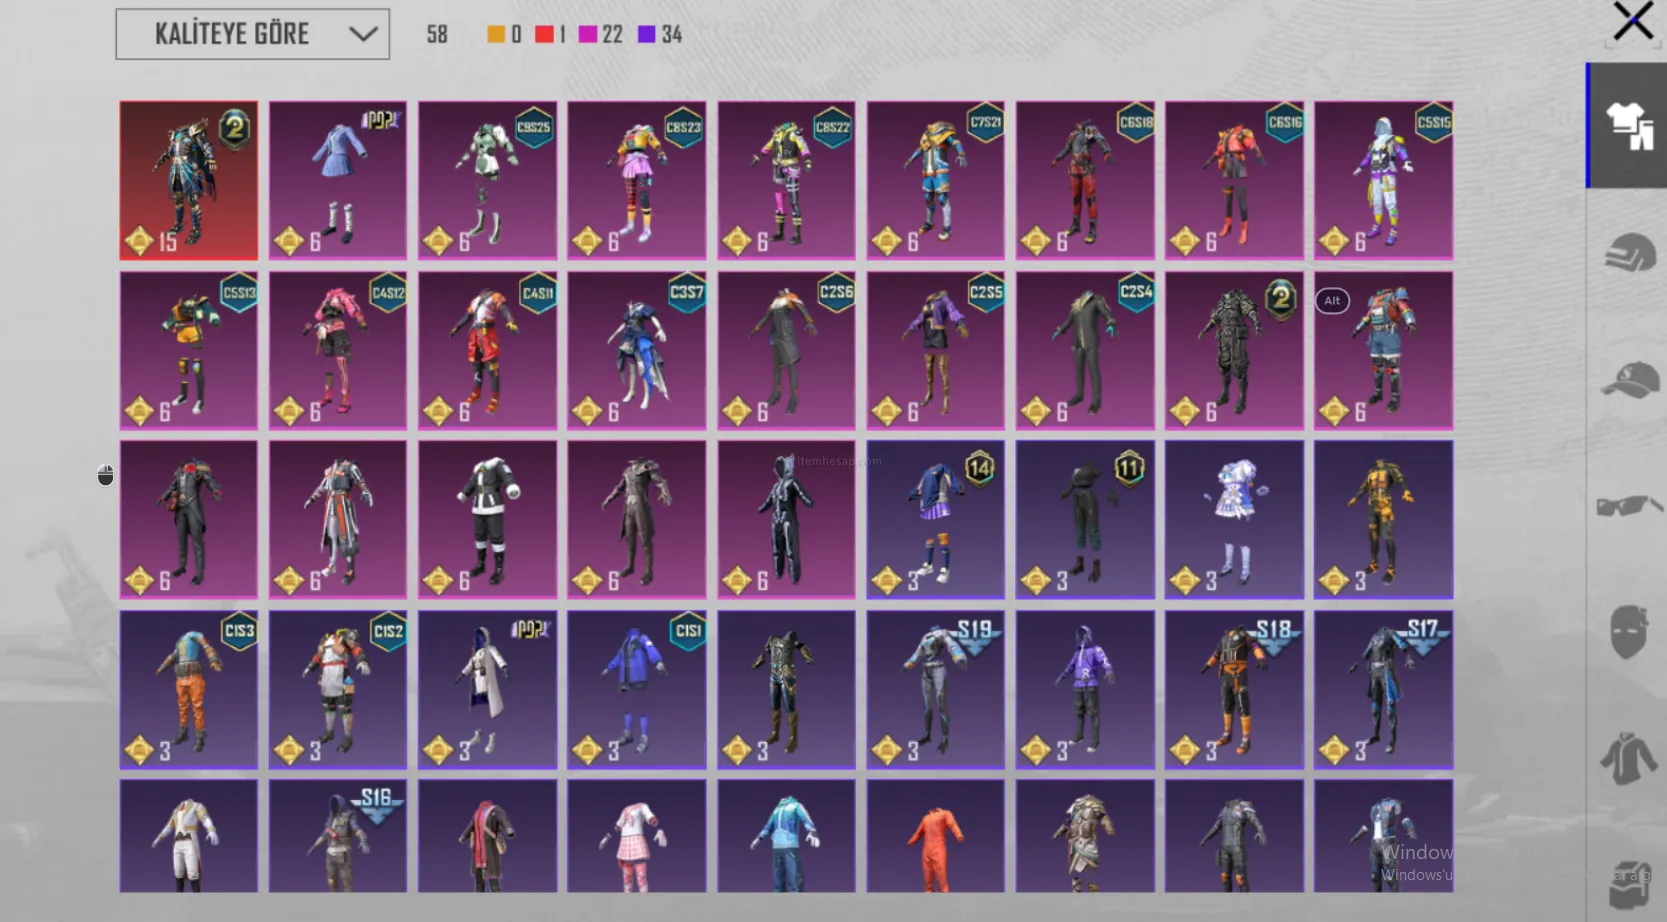Select the outfit with the number 14 badge
The image size is (1667, 922).
point(935,519)
